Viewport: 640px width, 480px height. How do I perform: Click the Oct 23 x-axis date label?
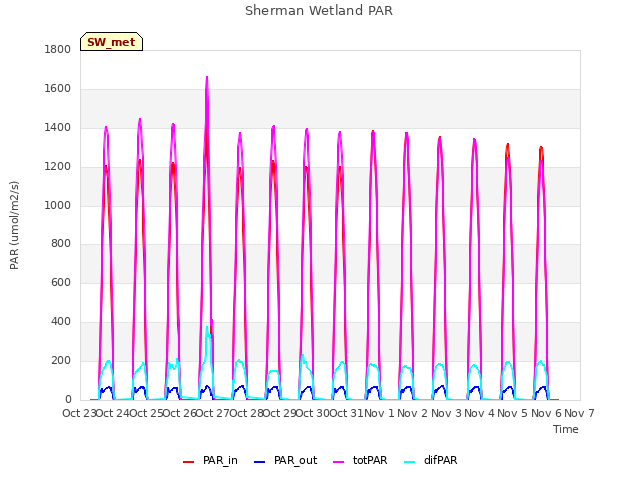point(79,413)
